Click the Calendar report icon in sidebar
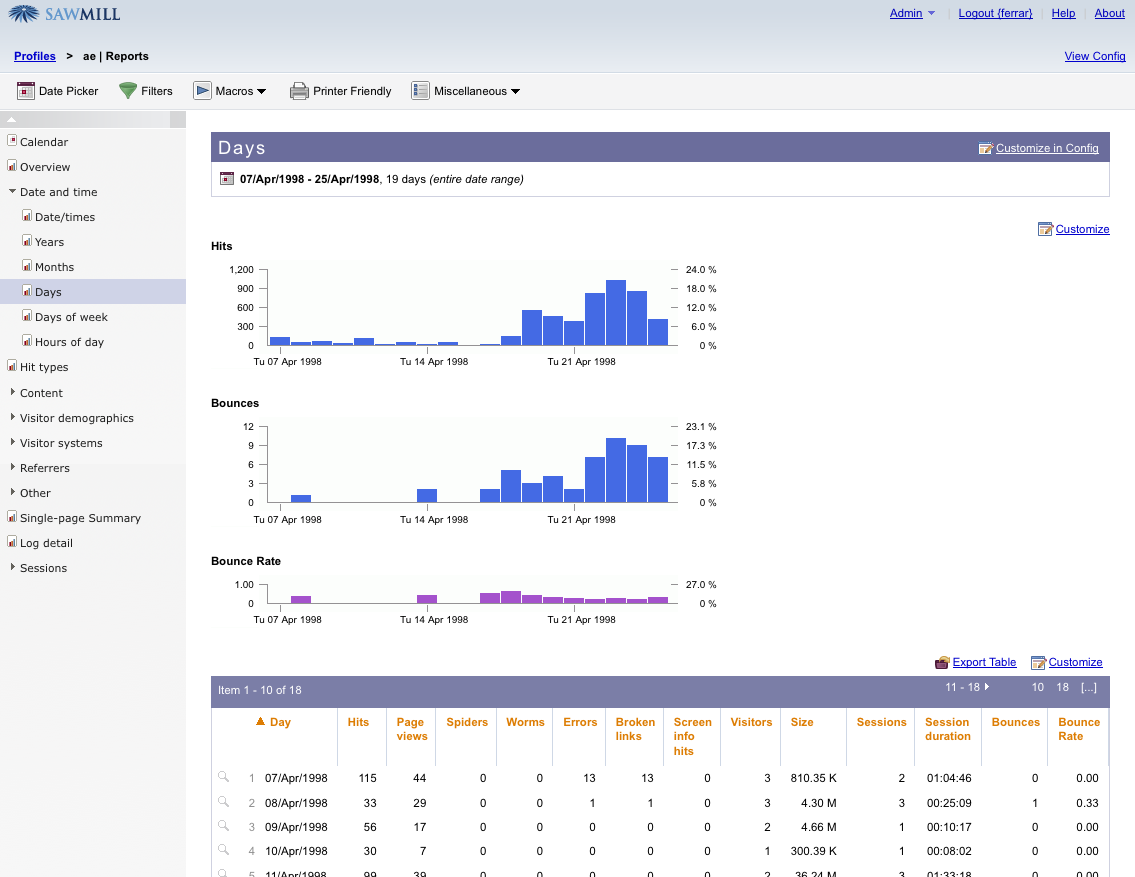The width and height of the screenshot is (1135, 877). coord(12,141)
